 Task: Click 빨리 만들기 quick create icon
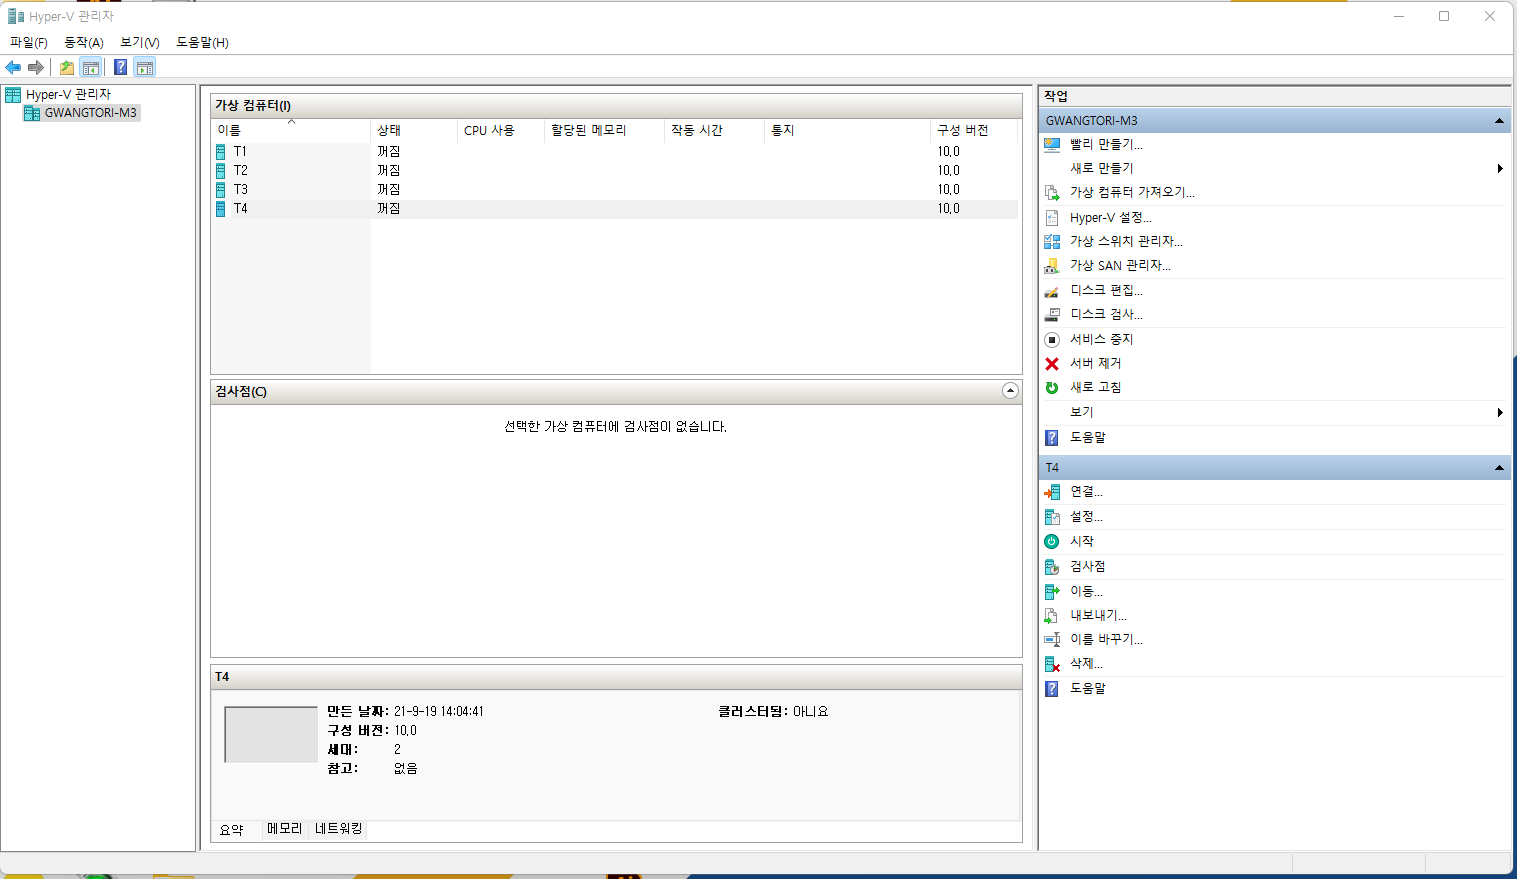click(1052, 144)
